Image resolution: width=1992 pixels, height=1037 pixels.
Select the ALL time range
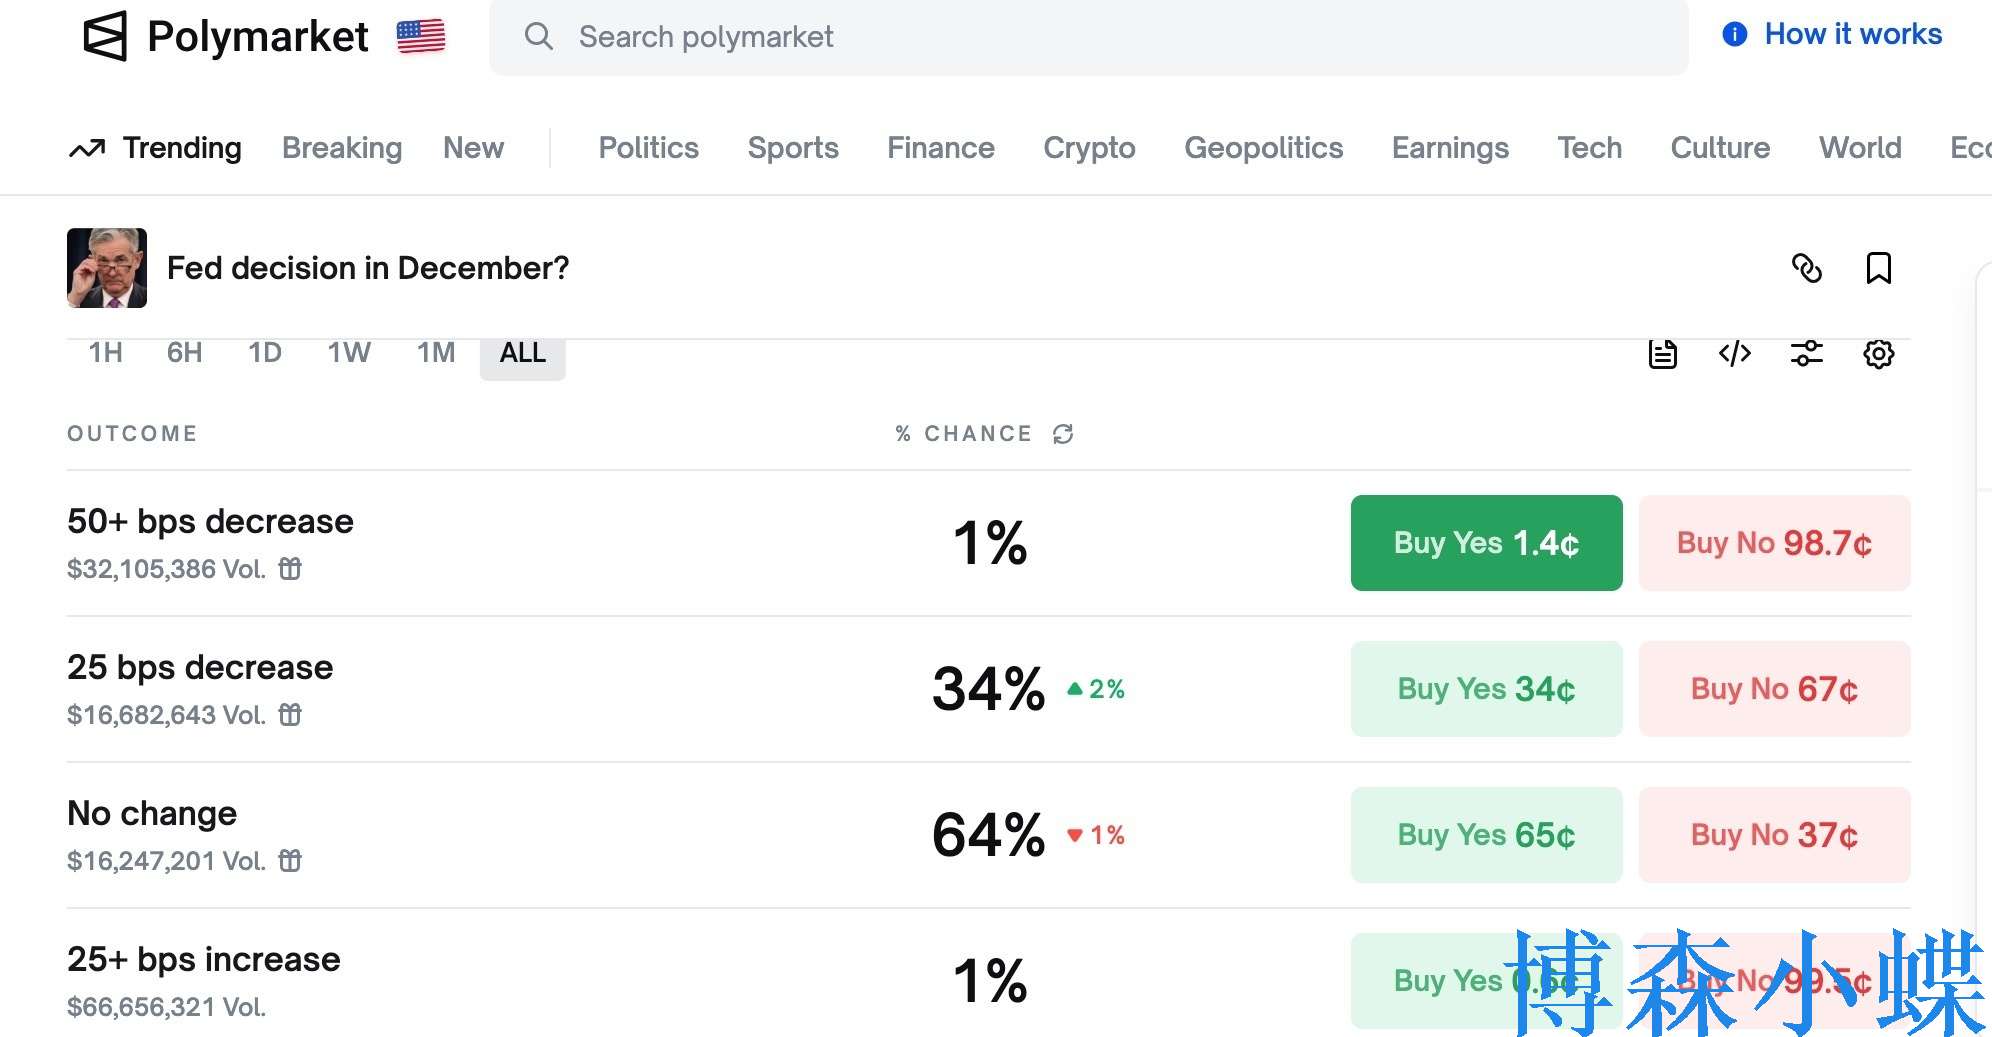tap(522, 353)
